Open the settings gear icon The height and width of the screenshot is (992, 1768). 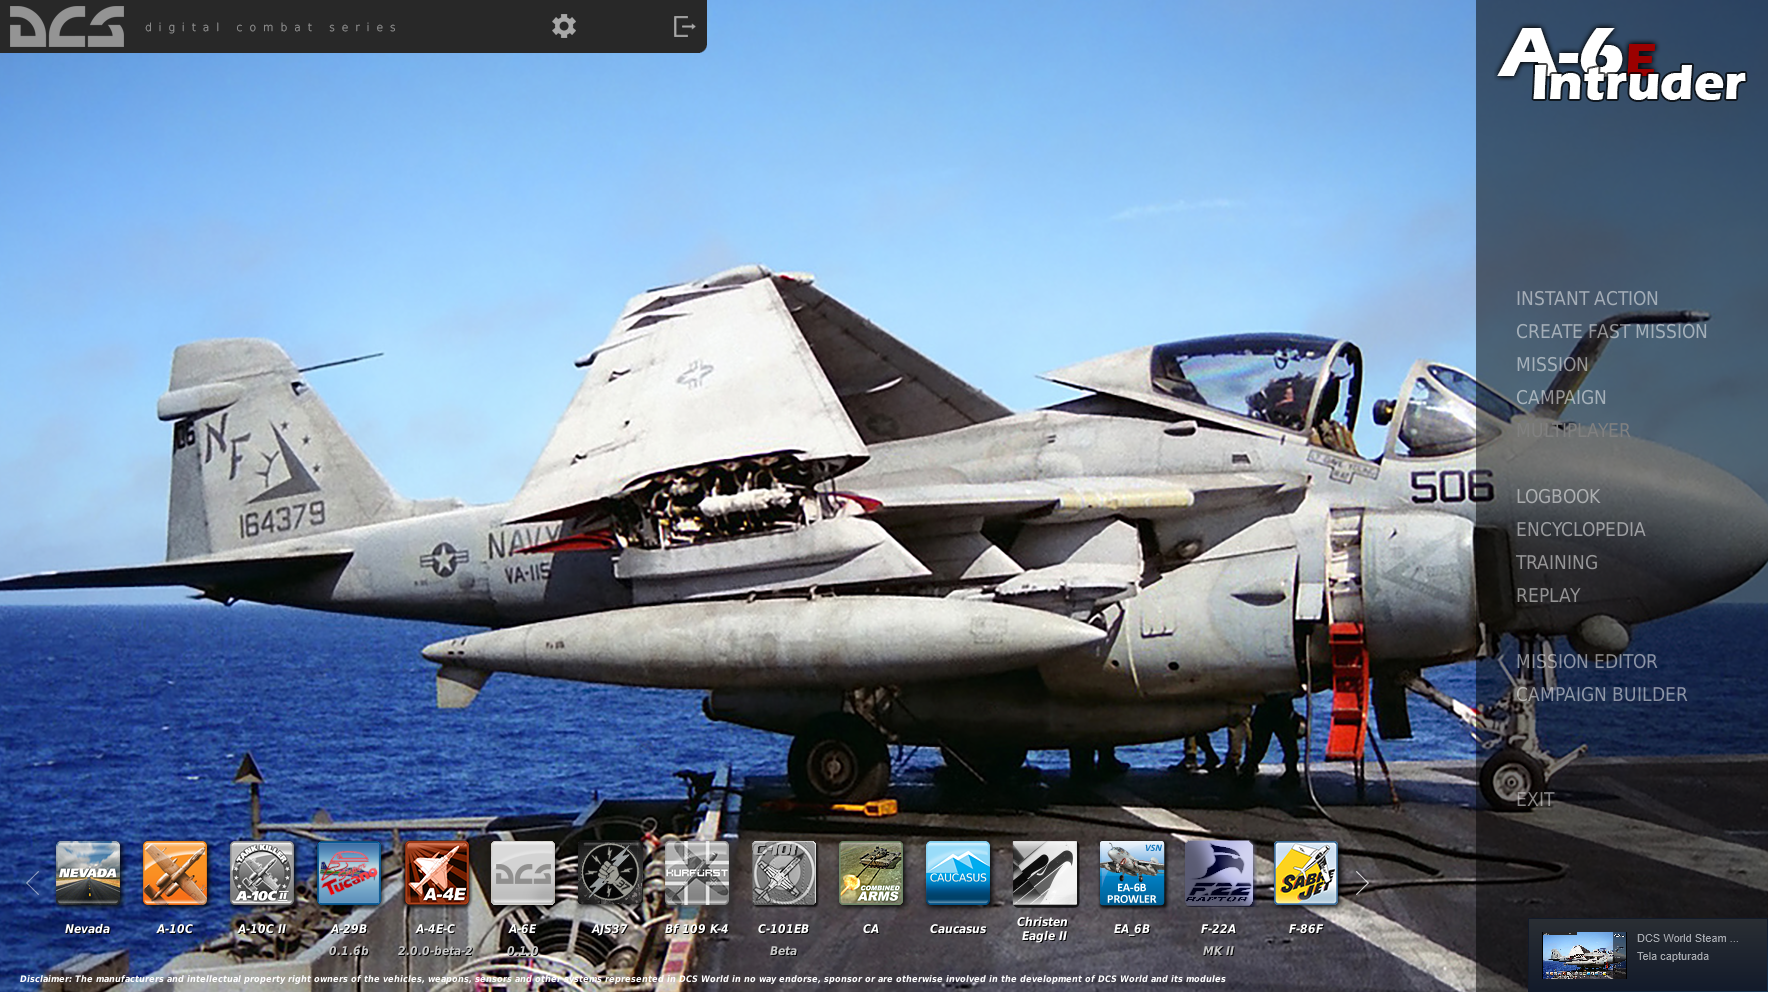pos(564,26)
